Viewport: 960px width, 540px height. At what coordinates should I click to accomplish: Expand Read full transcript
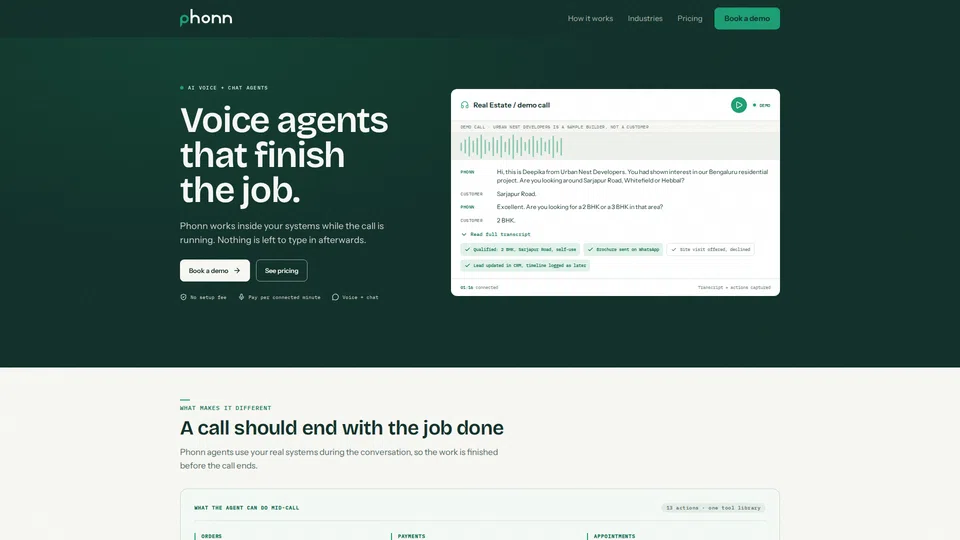pyautogui.click(x=496, y=234)
